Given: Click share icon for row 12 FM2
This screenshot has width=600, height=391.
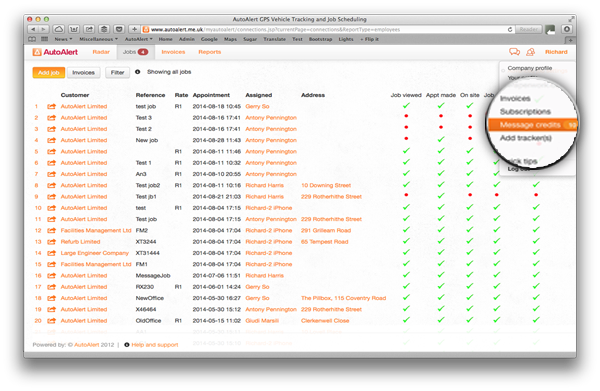Looking at the screenshot, I should 51,231.
